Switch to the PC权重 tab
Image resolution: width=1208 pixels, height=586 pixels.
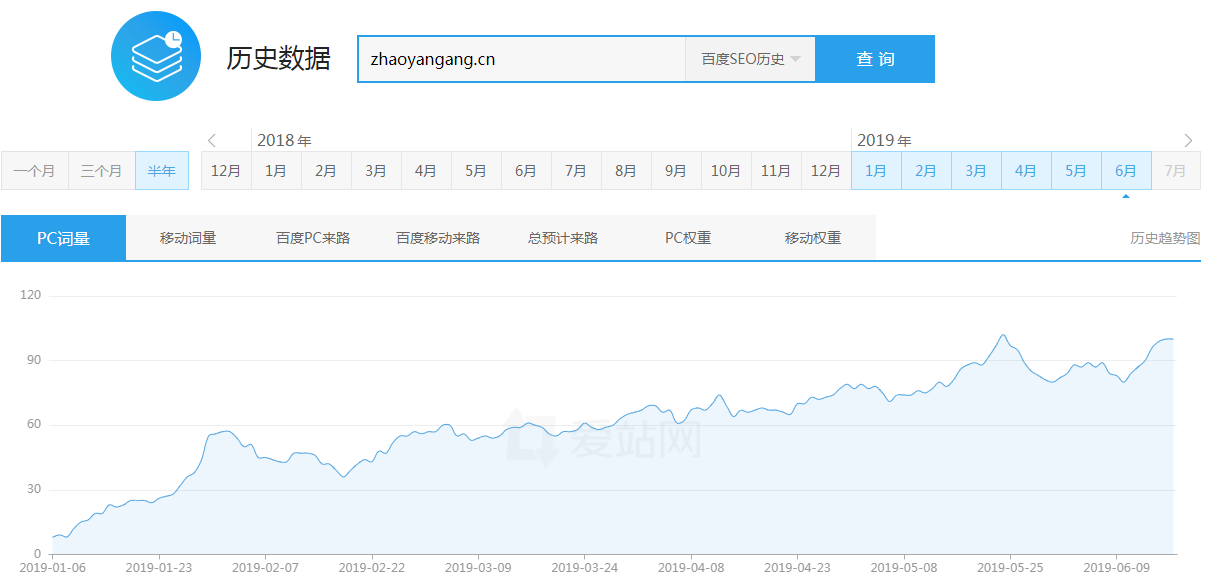[x=686, y=237]
